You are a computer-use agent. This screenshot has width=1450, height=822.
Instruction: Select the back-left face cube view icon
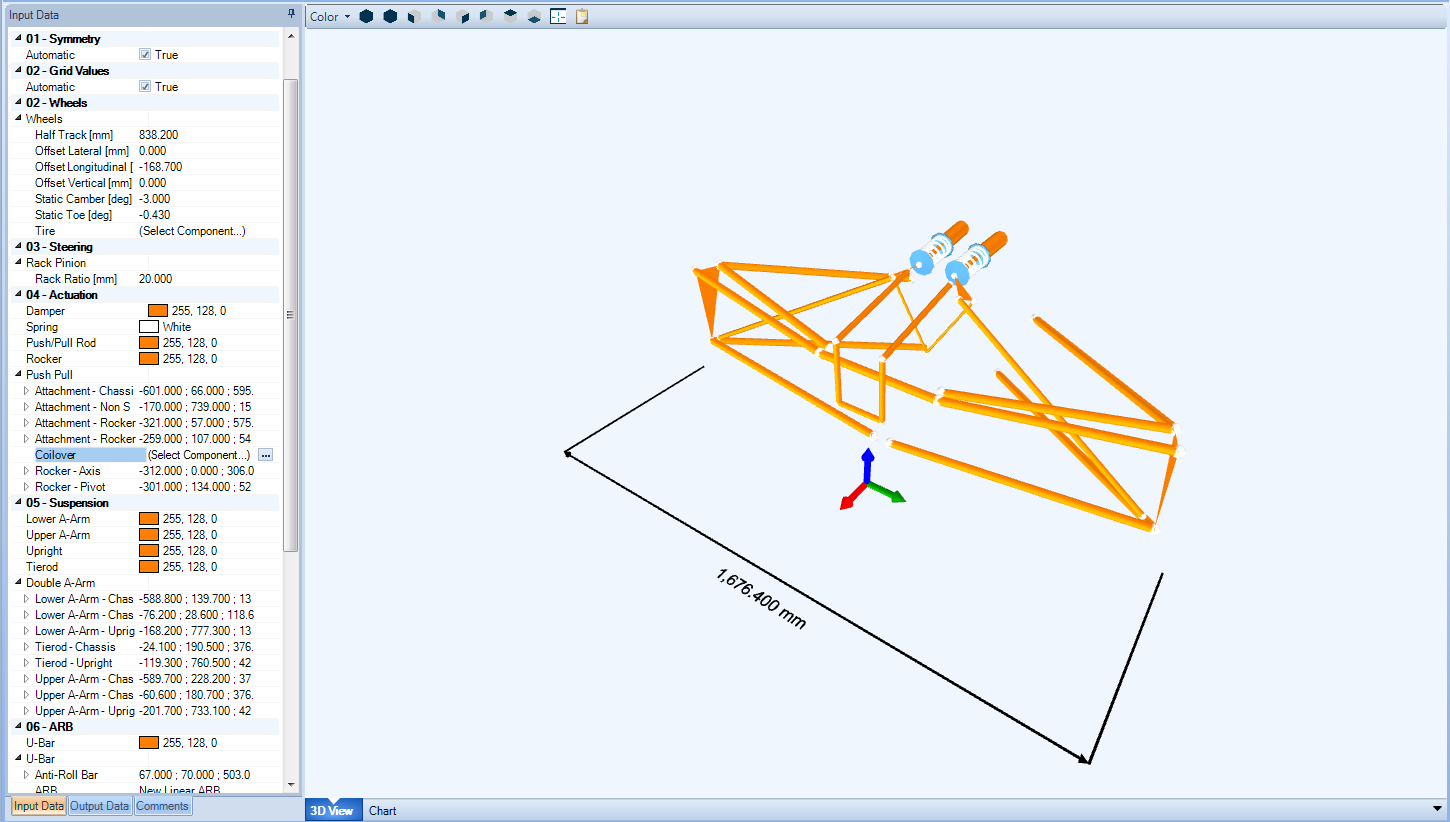(486, 17)
